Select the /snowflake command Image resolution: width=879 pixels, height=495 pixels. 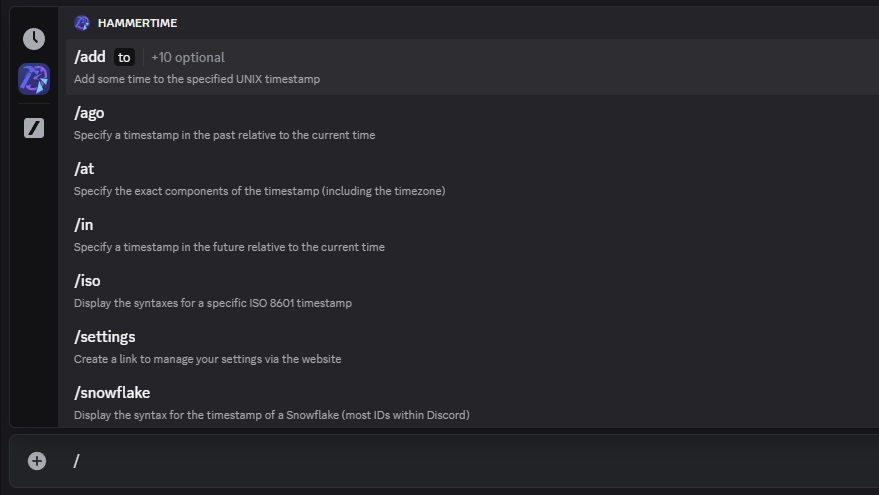click(473, 404)
